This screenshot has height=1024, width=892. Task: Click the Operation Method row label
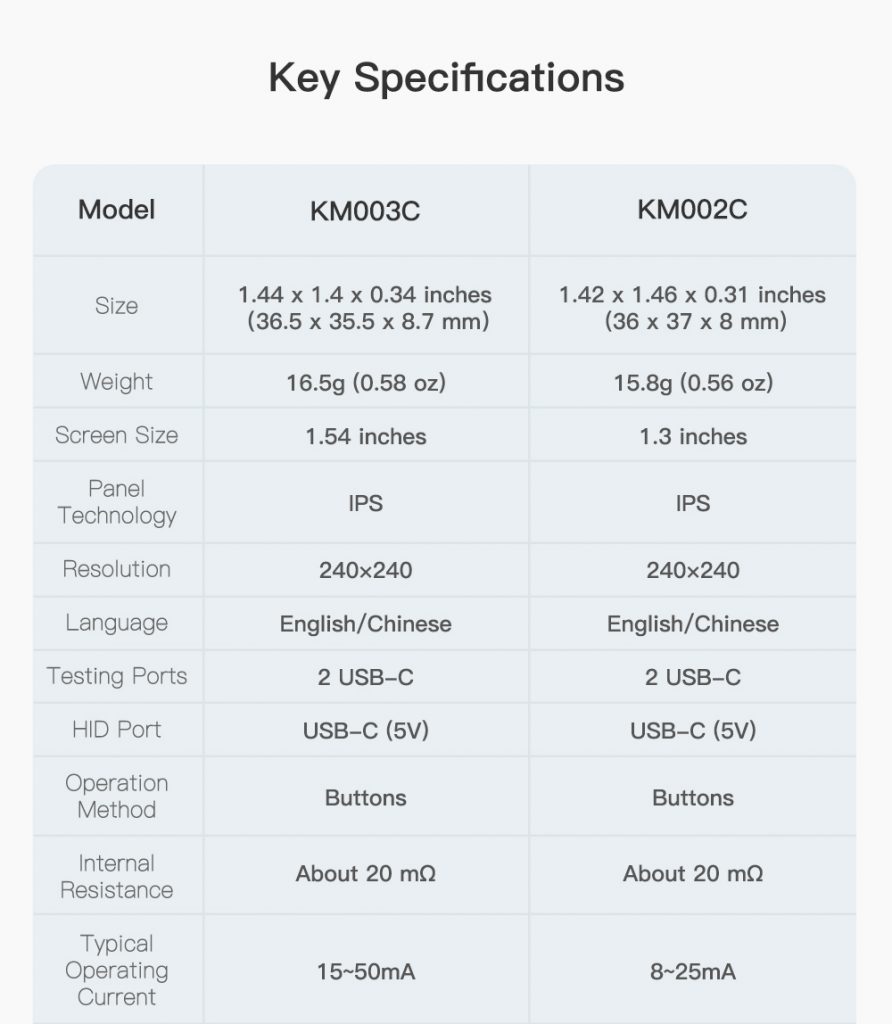pyautogui.click(x=117, y=796)
